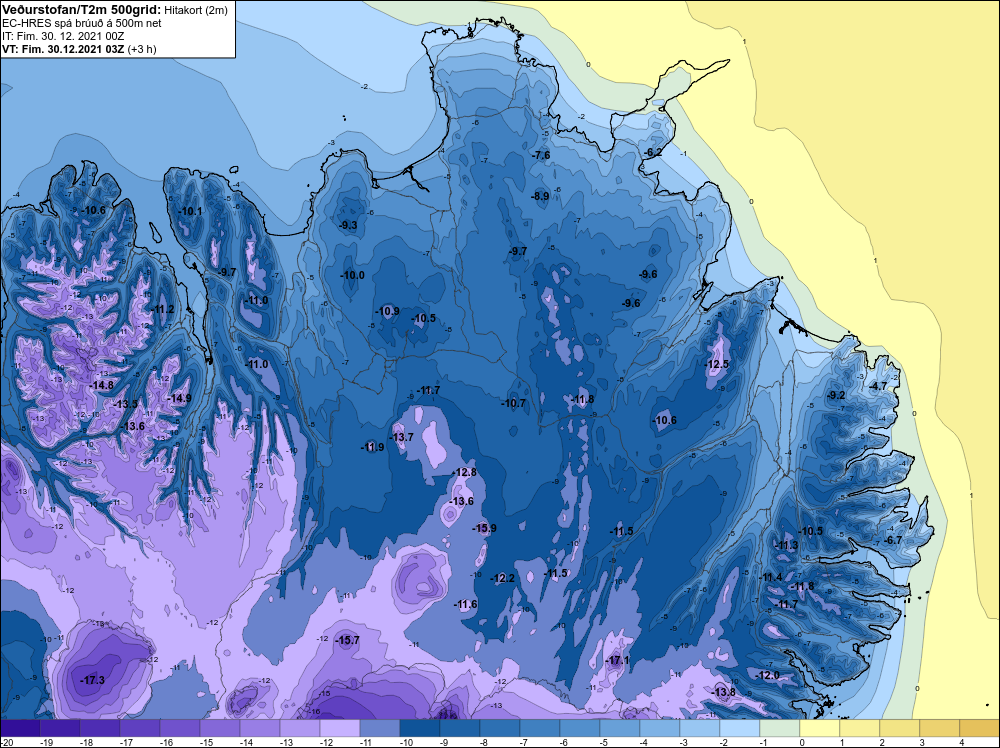Select the legend swatch between -12 and -11
1000x748 pixels.
339,728
